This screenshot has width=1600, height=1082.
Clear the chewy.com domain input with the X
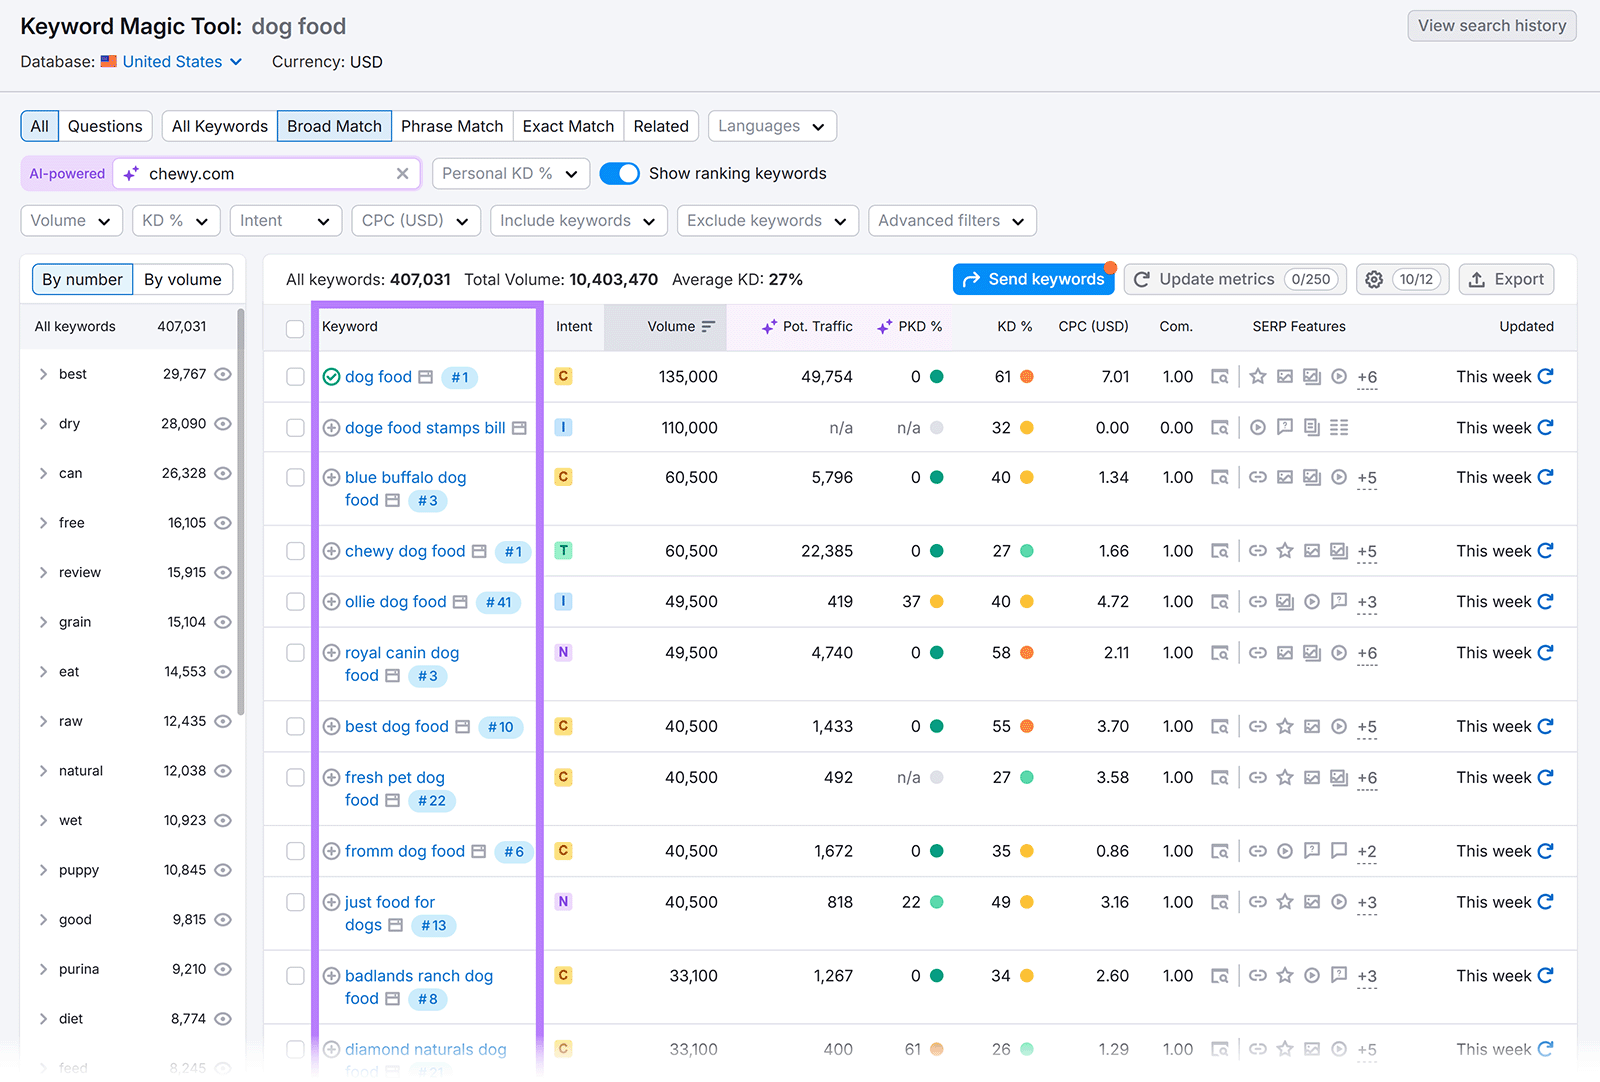point(403,173)
